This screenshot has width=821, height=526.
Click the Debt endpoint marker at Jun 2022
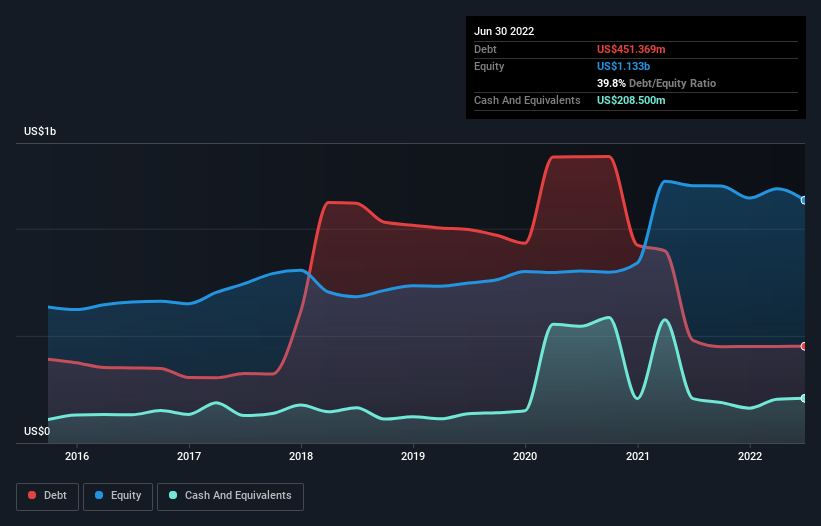click(x=804, y=346)
